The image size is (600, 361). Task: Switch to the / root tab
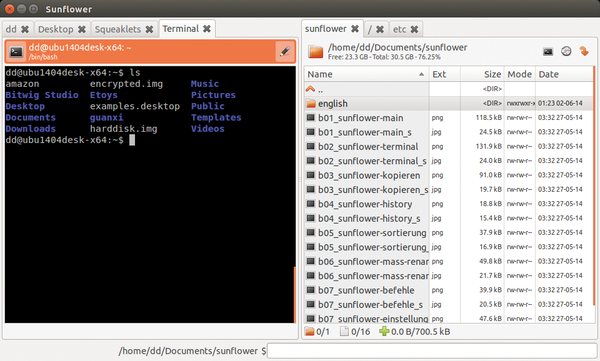pos(370,29)
